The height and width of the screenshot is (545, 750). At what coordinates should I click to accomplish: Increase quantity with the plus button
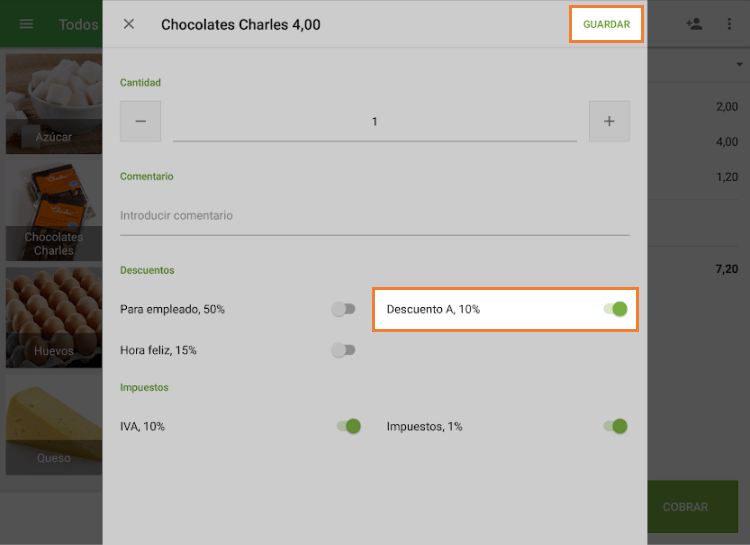pyautogui.click(x=609, y=121)
